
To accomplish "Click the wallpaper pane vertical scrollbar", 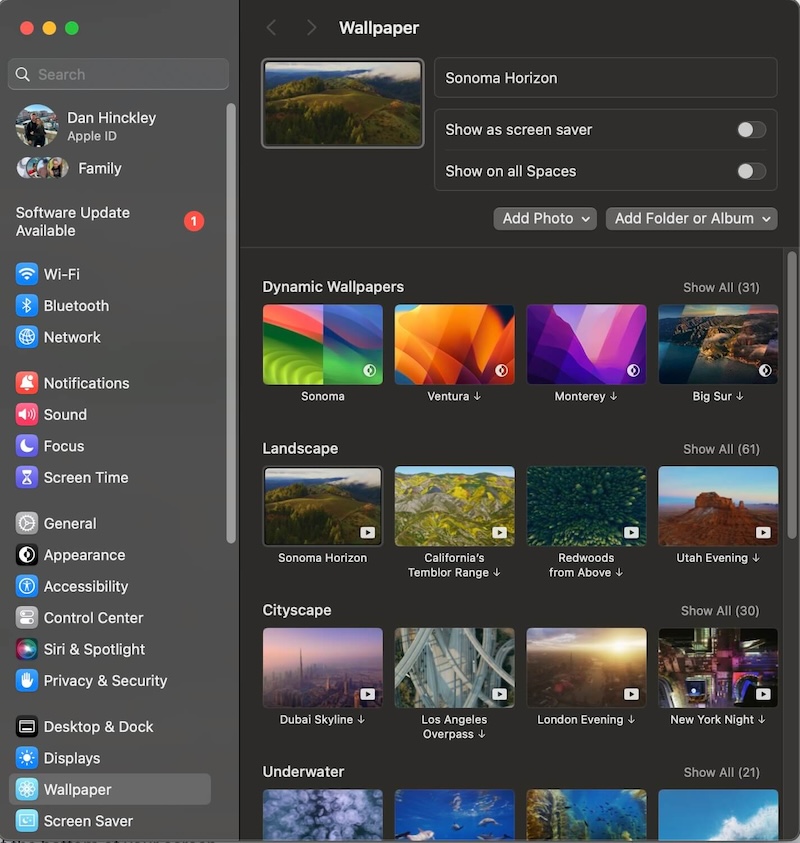I will coord(791,395).
